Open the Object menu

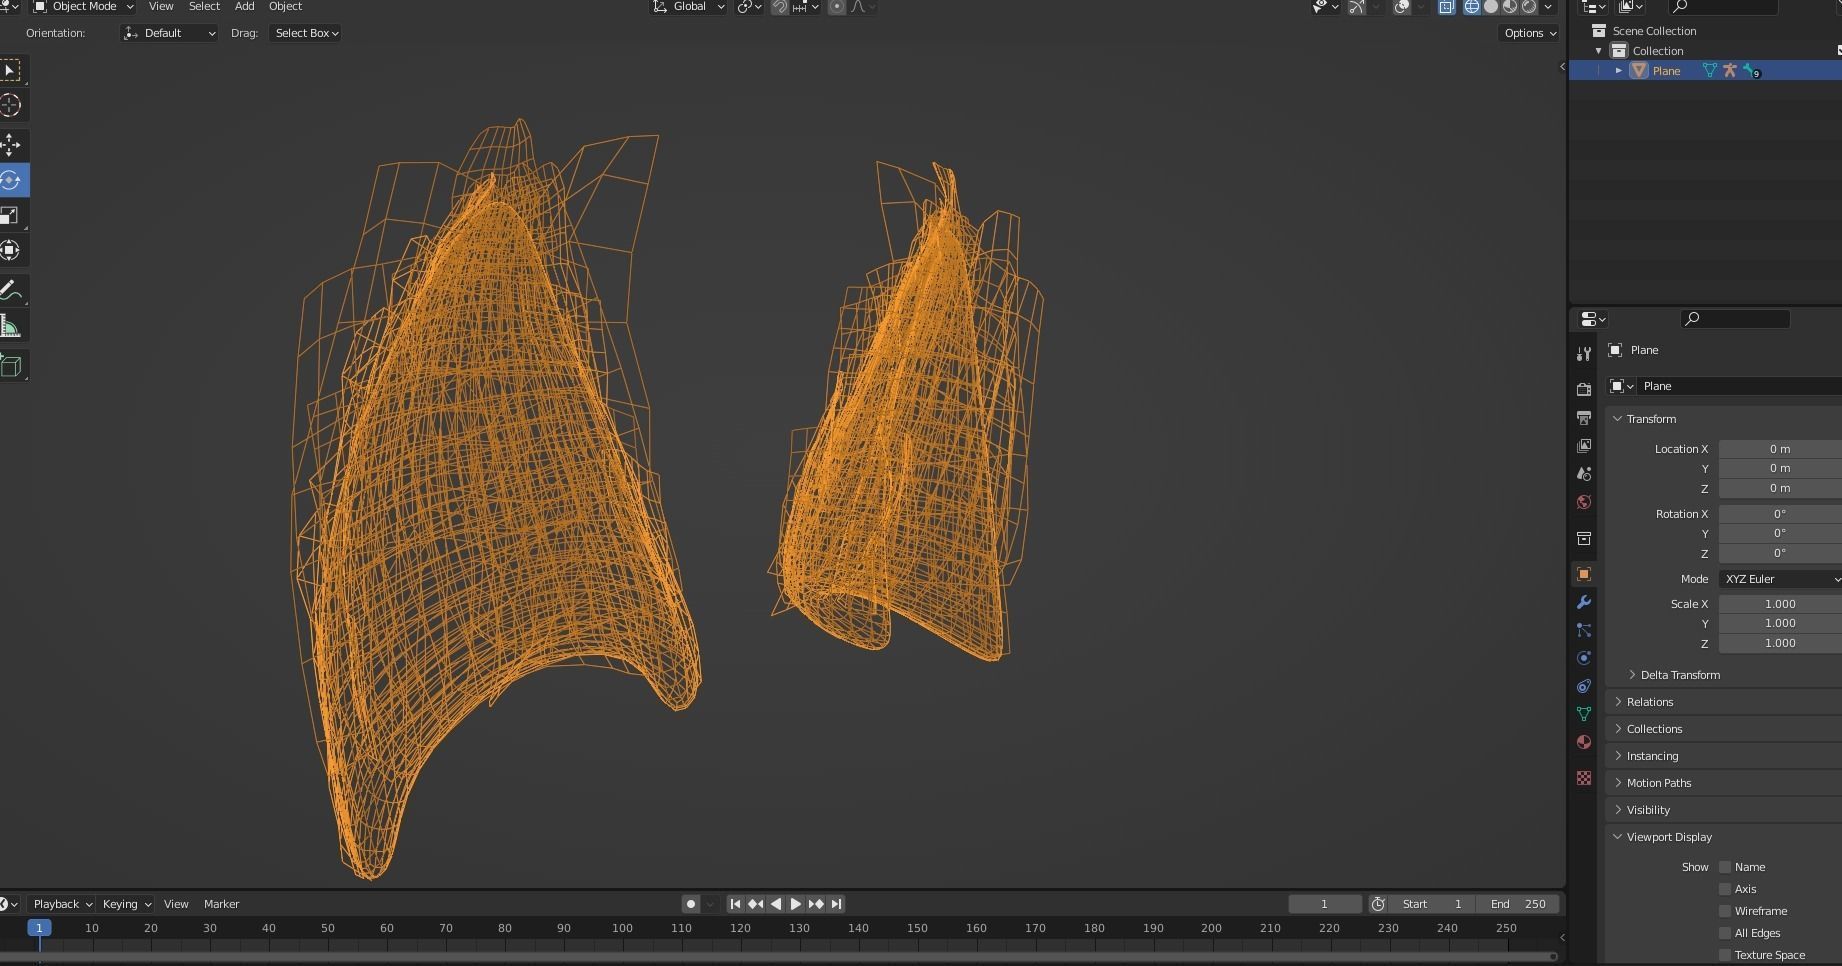[x=285, y=7]
